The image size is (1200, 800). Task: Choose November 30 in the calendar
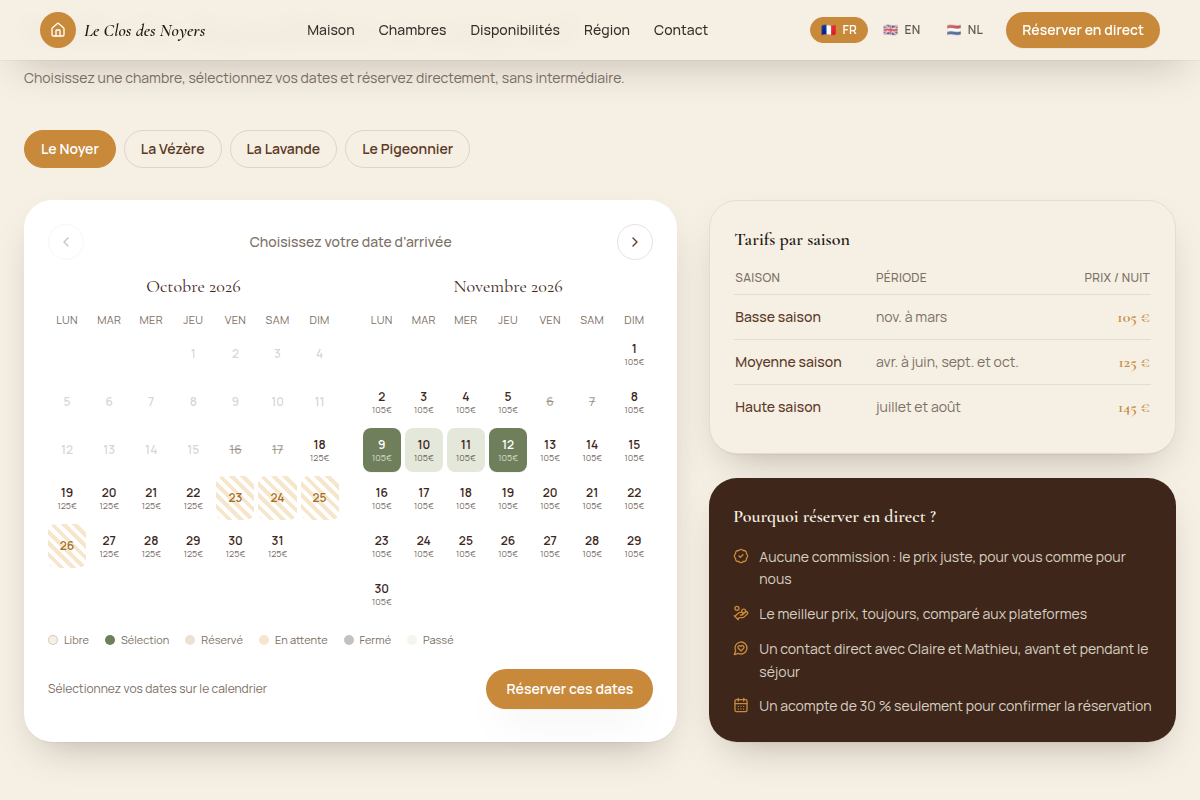(382, 593)
